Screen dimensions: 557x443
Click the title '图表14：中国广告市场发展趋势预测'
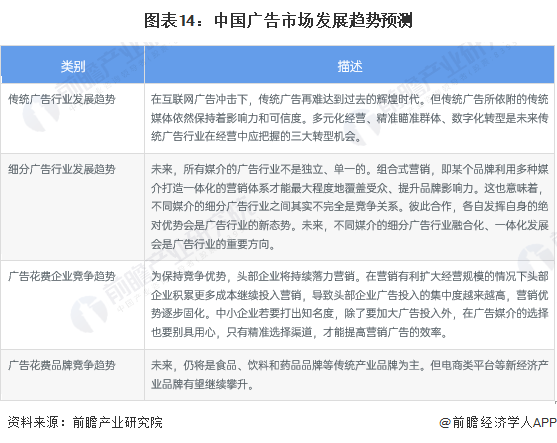(278, 20)
